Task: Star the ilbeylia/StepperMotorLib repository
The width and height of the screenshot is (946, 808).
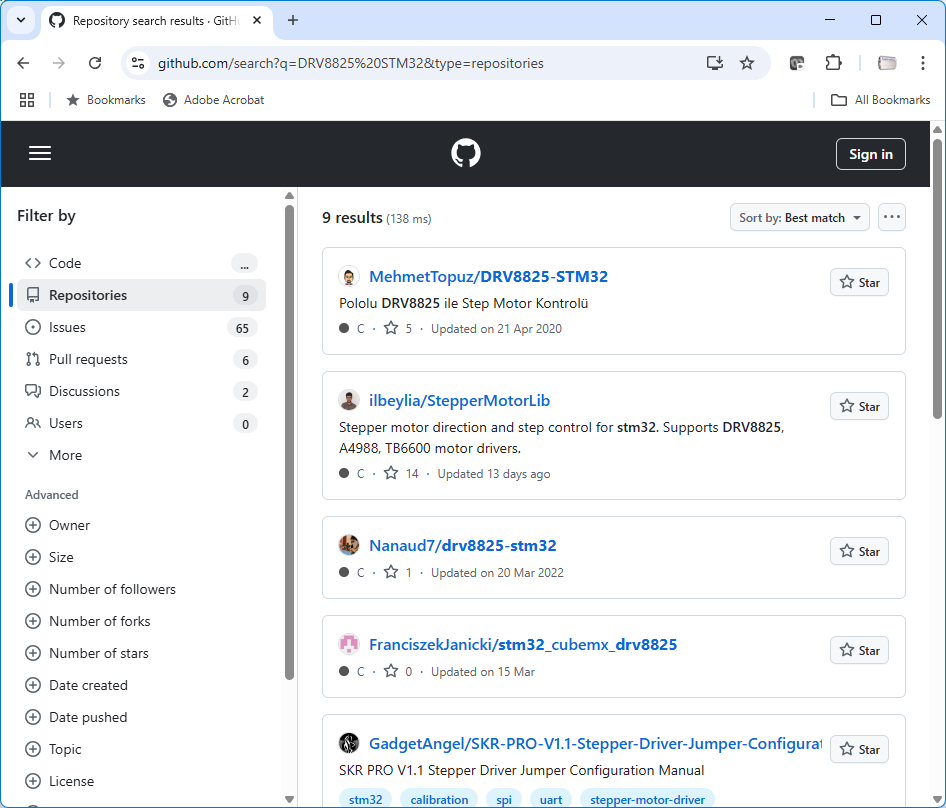Action: pos(859,407)
